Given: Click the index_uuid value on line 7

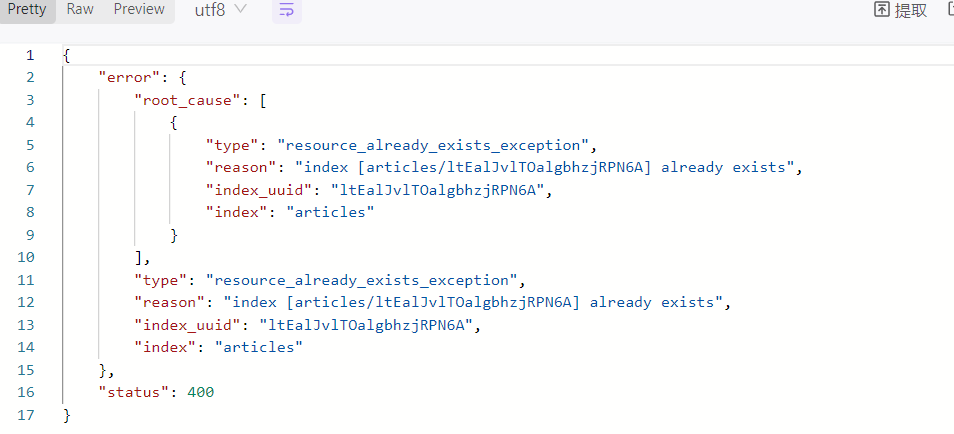Looking at the screenshot, I should (x=446, y=190).
